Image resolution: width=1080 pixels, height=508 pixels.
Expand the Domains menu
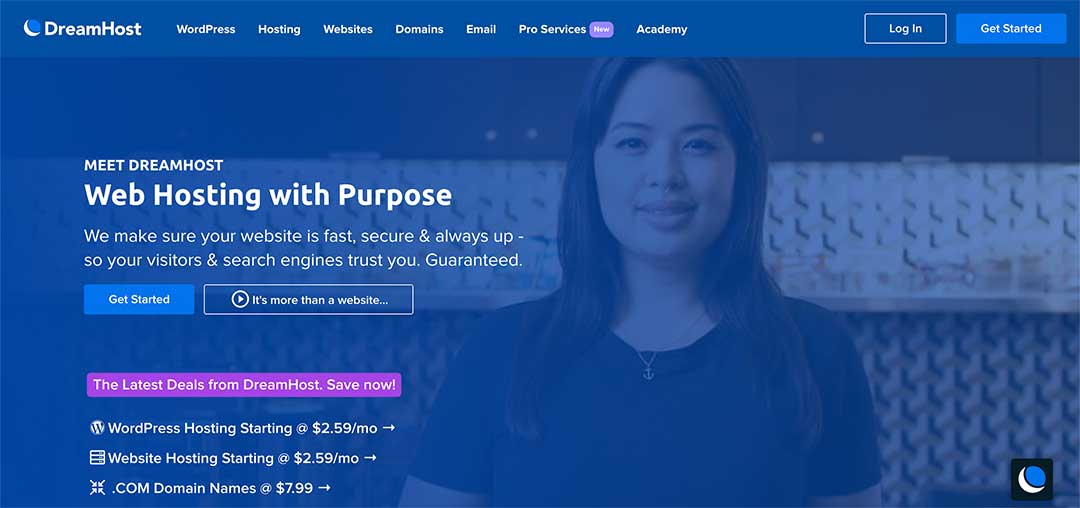tap(419, 29)
